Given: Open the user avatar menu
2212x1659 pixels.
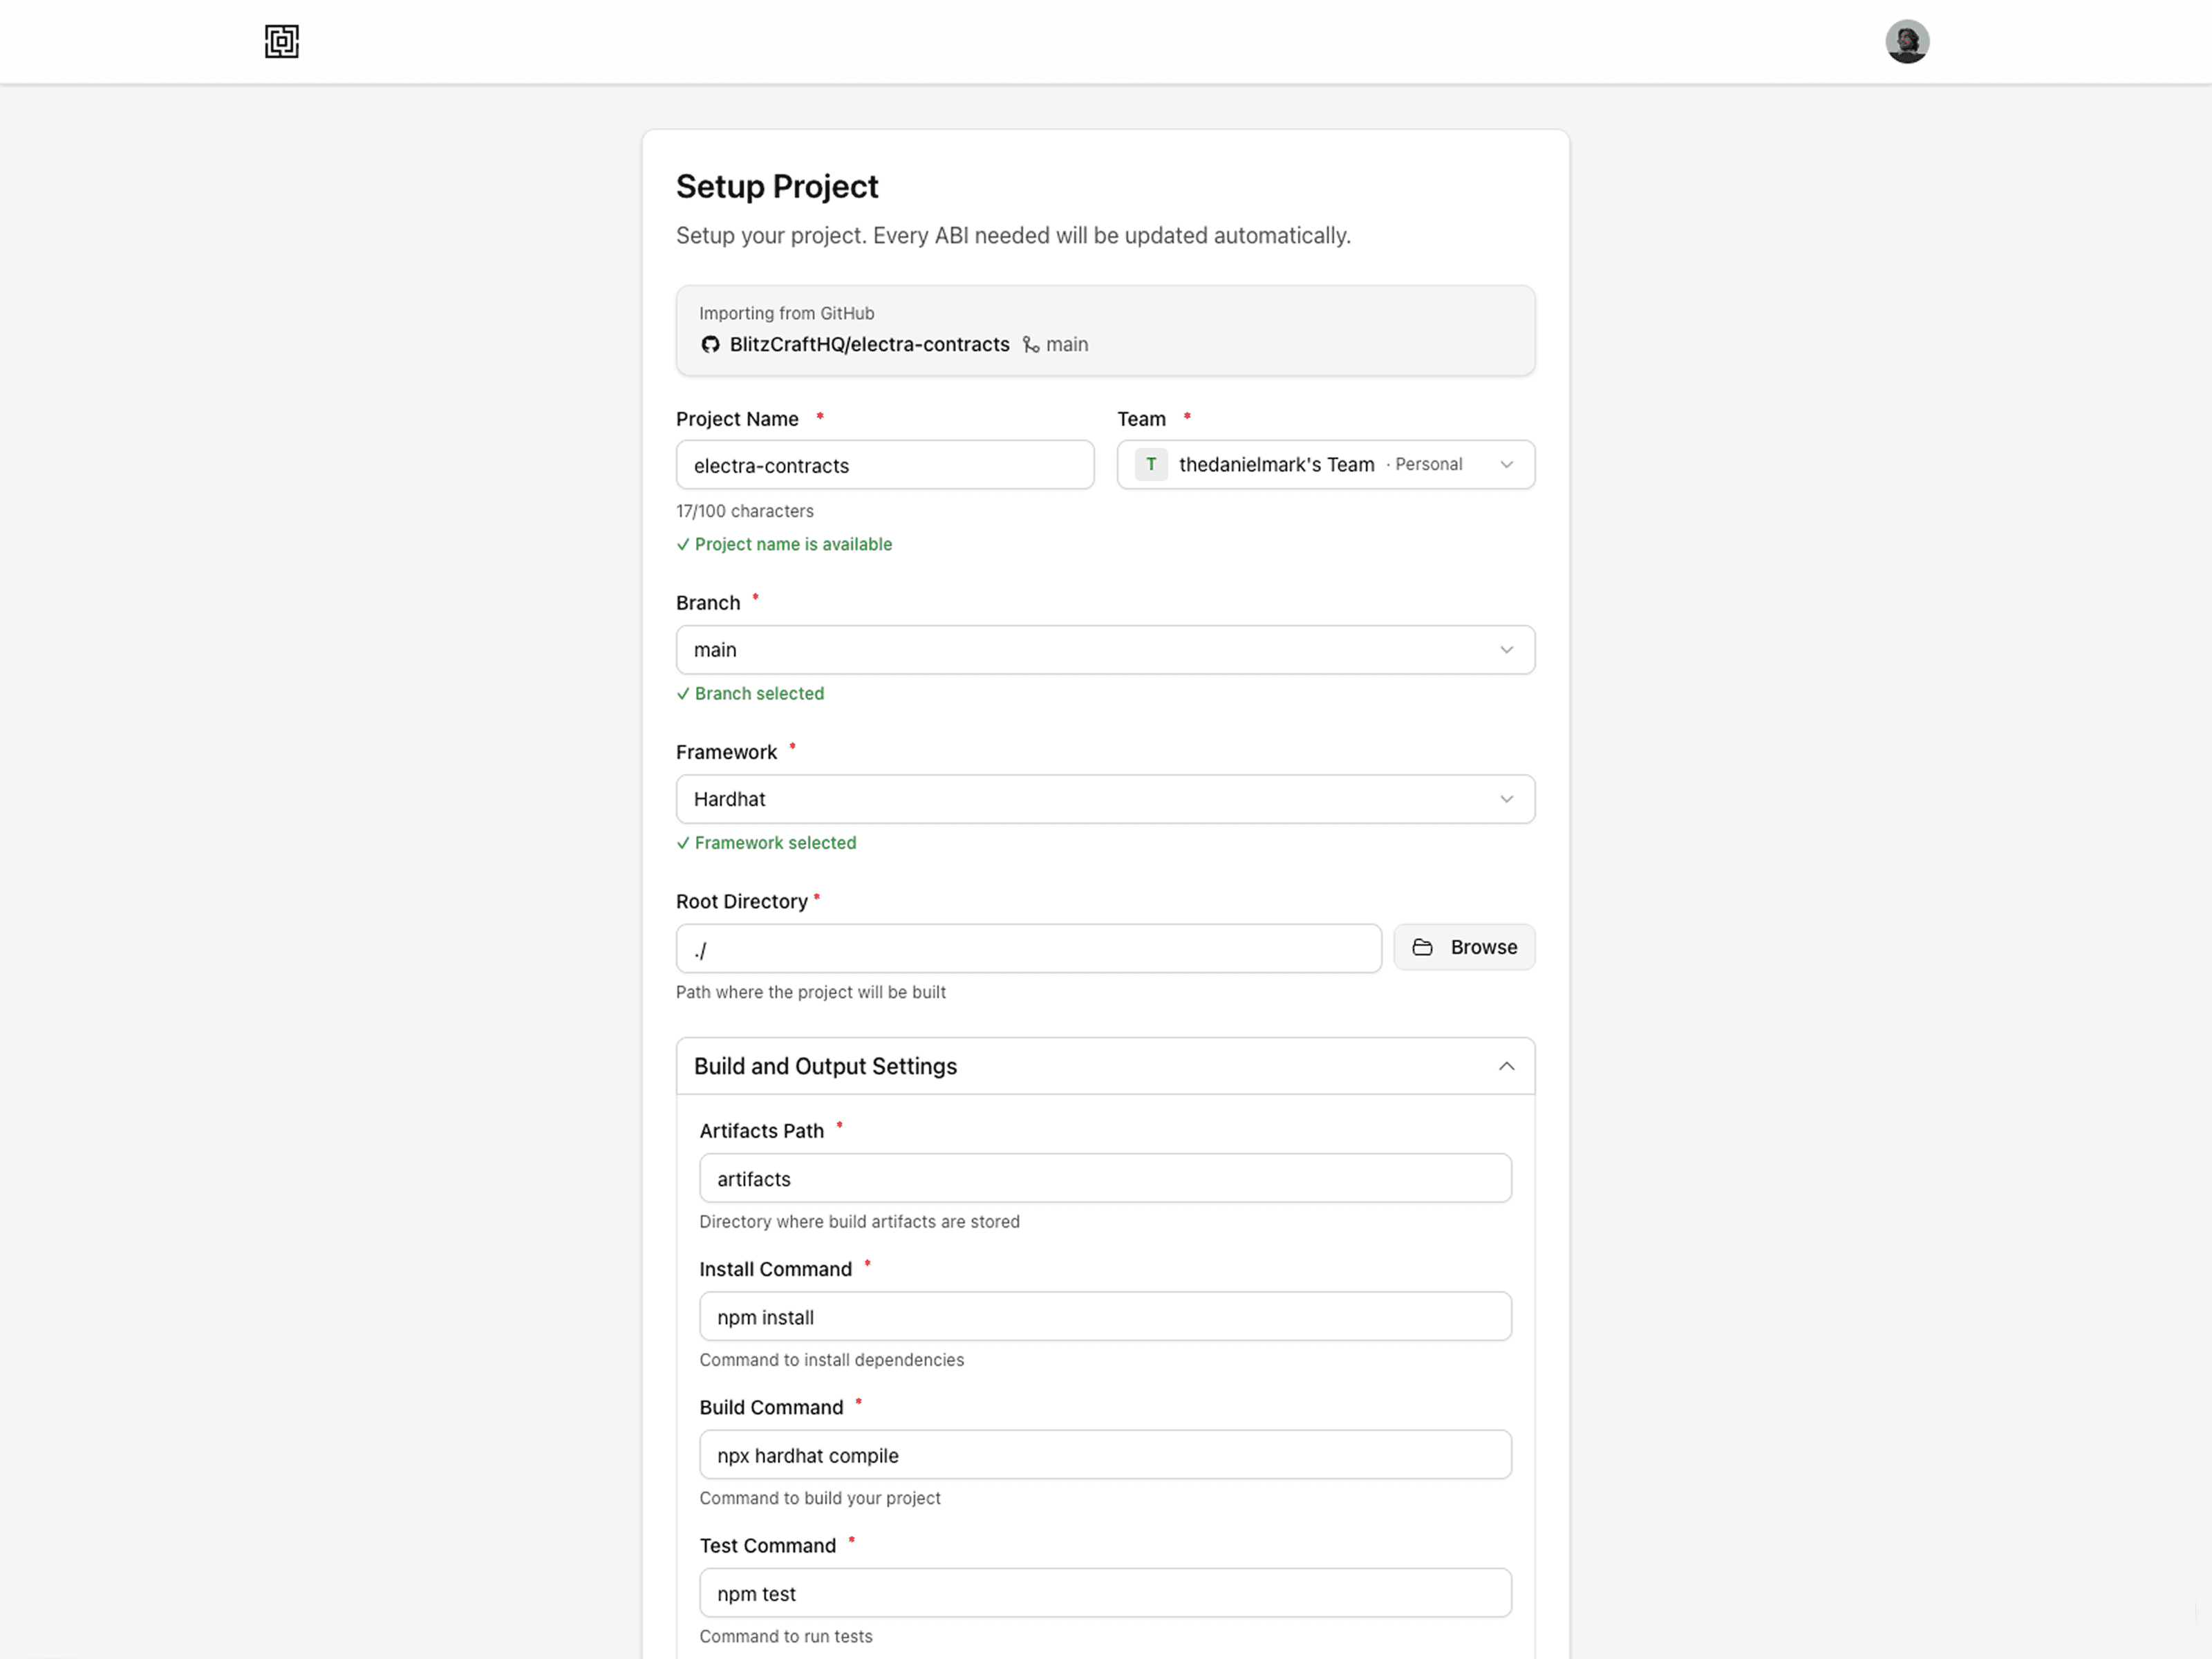Looking at the screenshot, I should (1907, 41).
